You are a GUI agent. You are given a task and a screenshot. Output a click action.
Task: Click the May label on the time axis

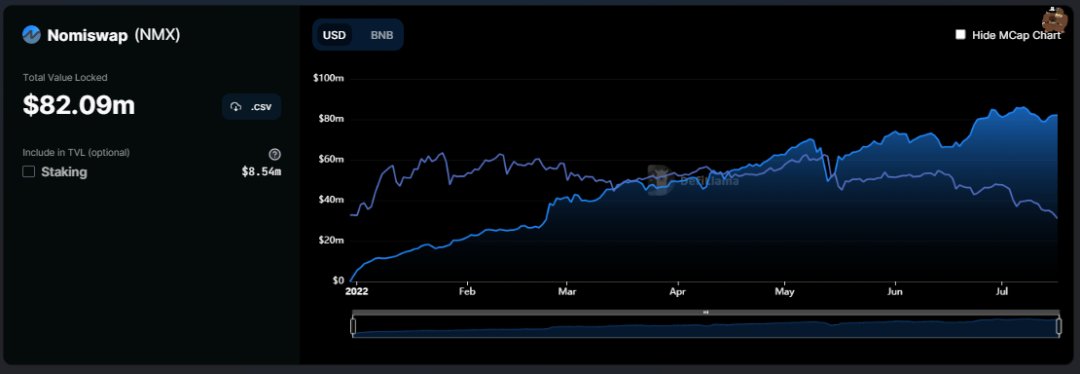coord(785,292)
